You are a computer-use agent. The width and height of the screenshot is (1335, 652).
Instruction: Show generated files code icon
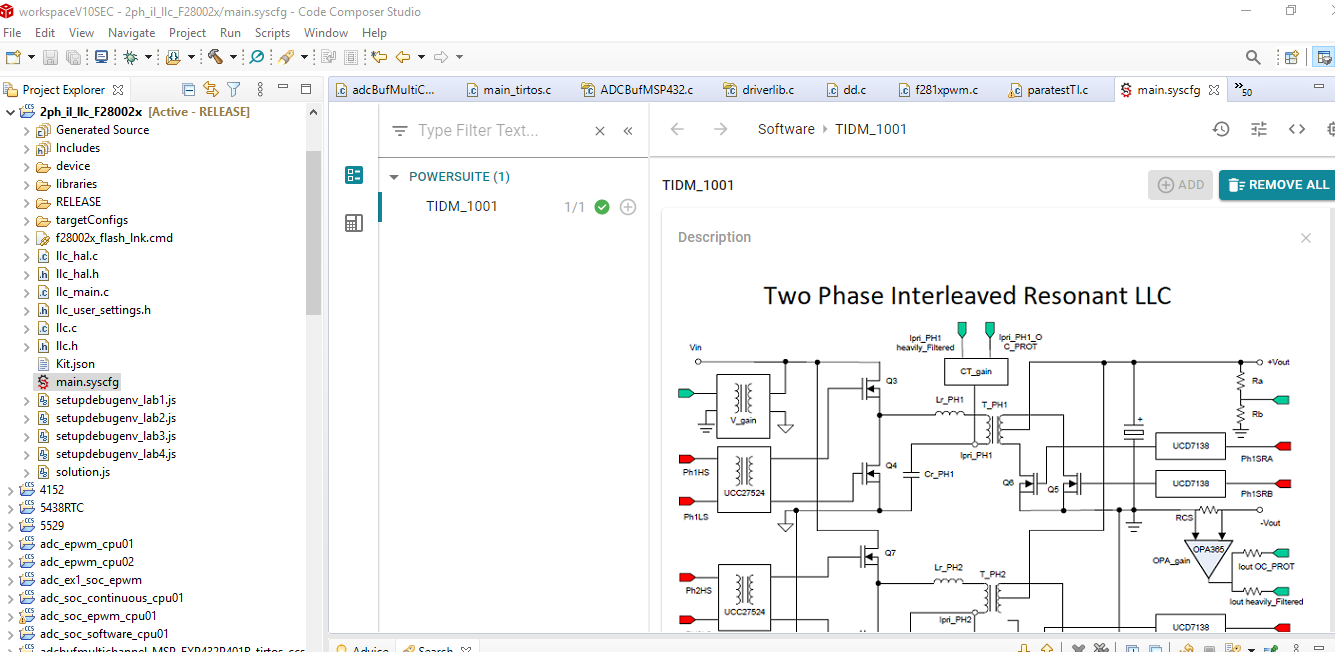(x=1297, y=129)
